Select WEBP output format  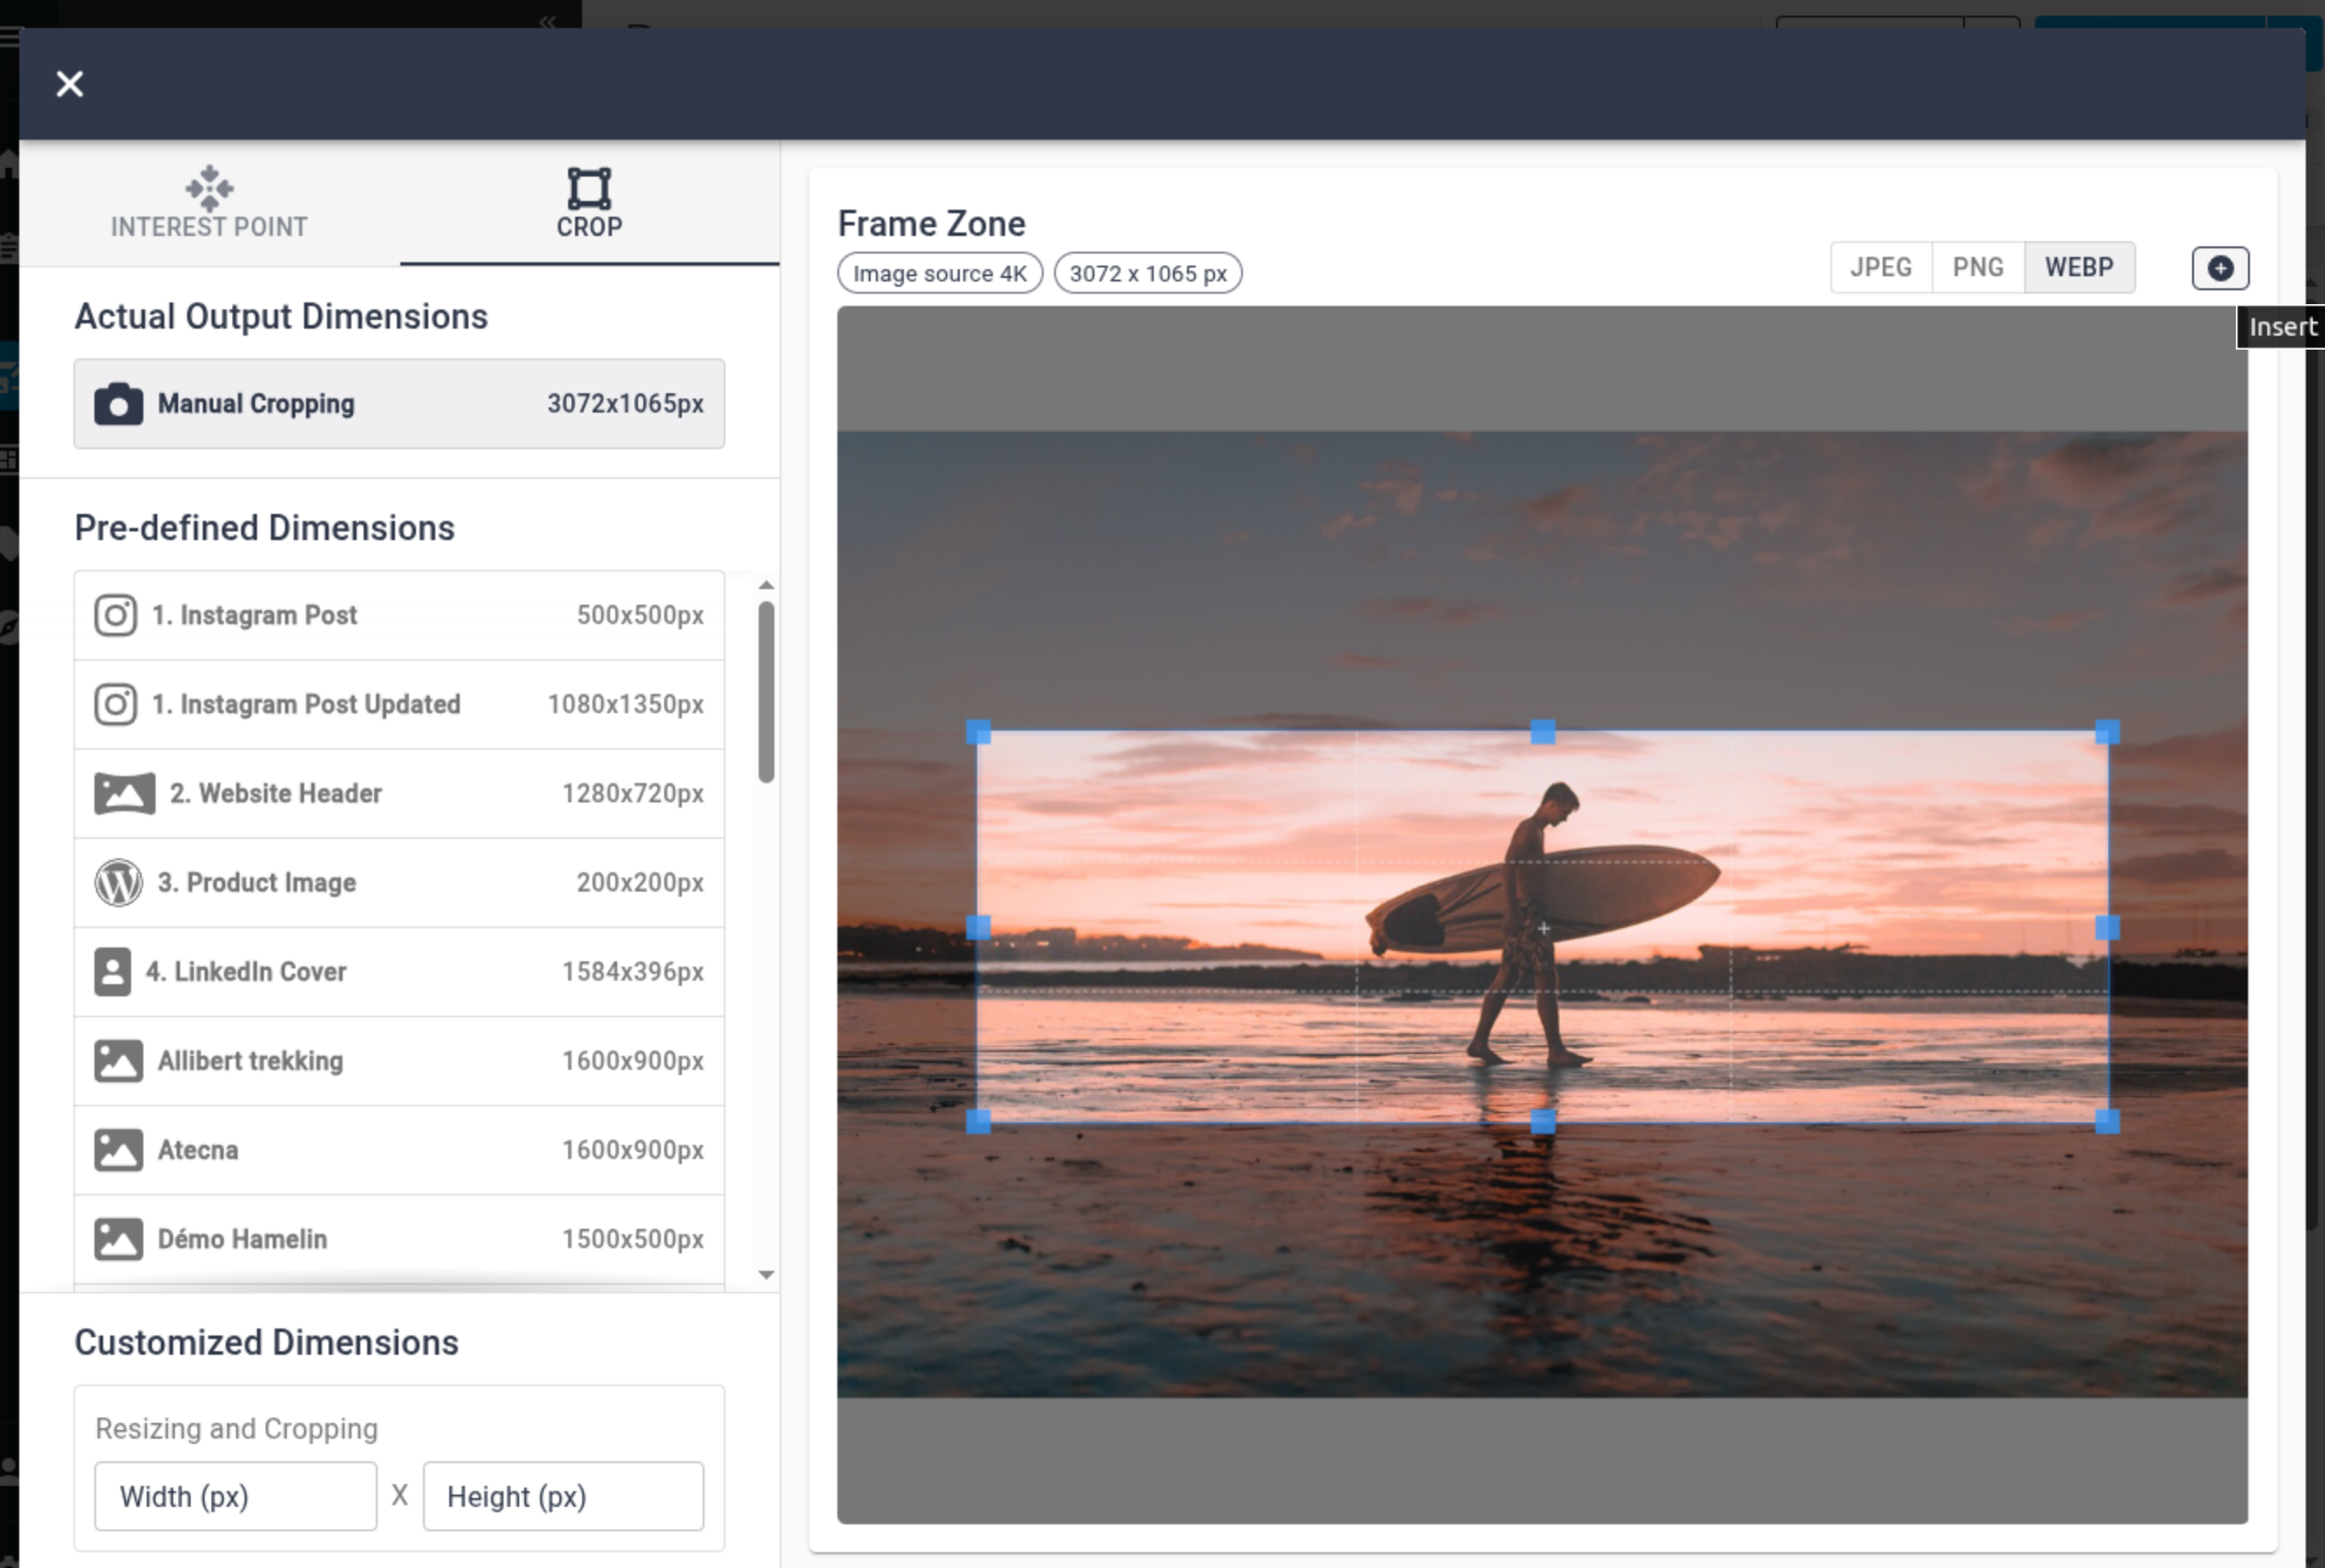click(2079, 268)
